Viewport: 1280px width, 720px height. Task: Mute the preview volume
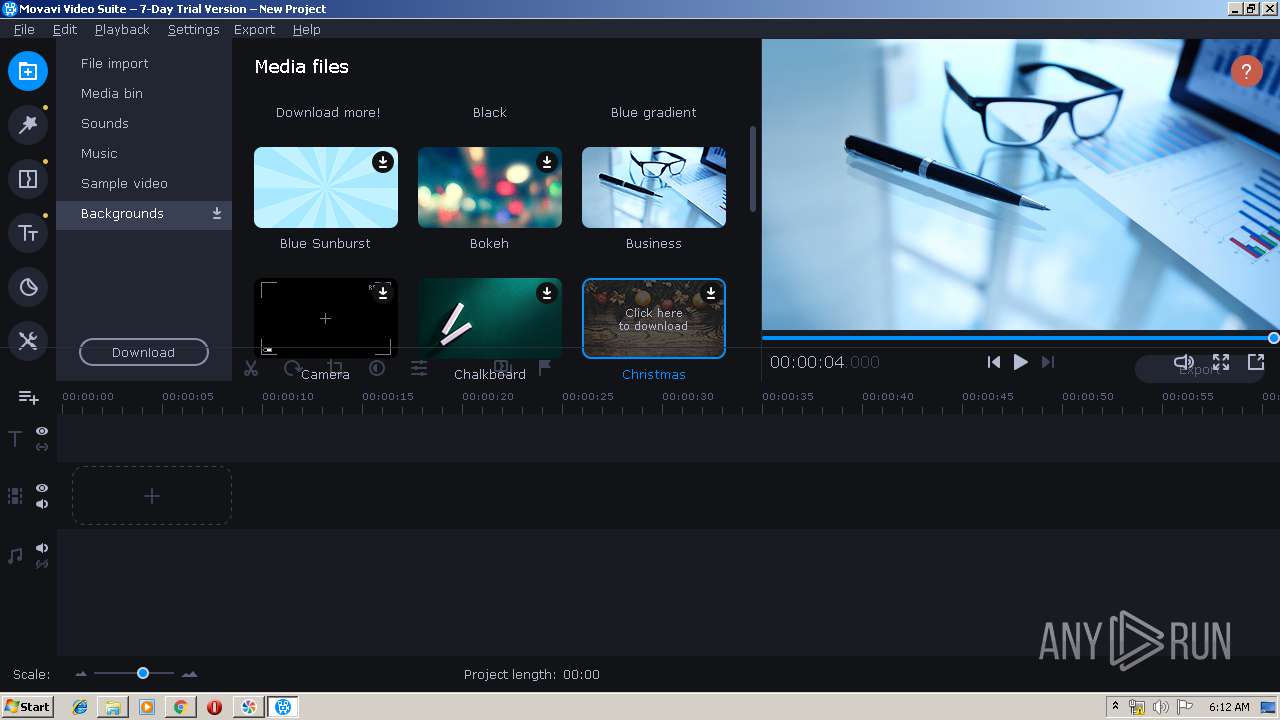click(x=1184, y=362)
